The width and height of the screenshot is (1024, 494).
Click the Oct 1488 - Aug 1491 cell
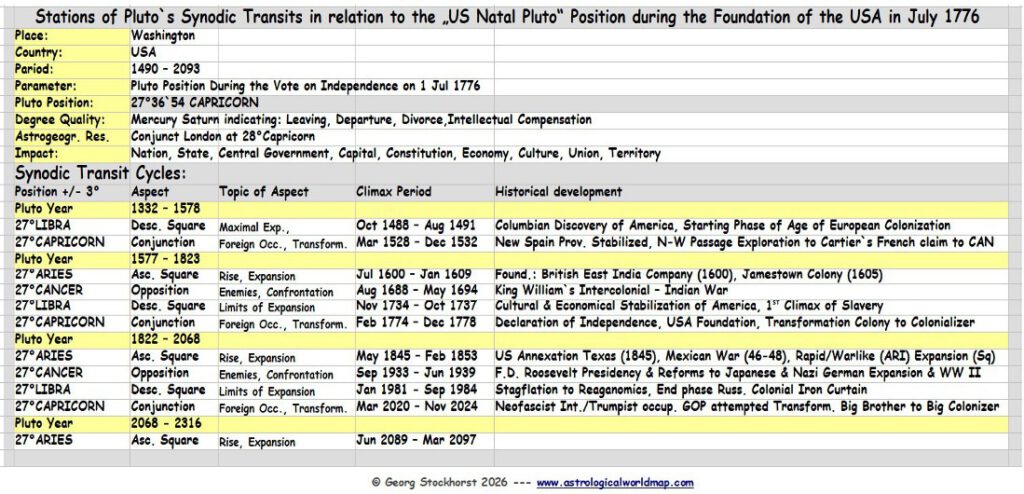coord(424,225)
